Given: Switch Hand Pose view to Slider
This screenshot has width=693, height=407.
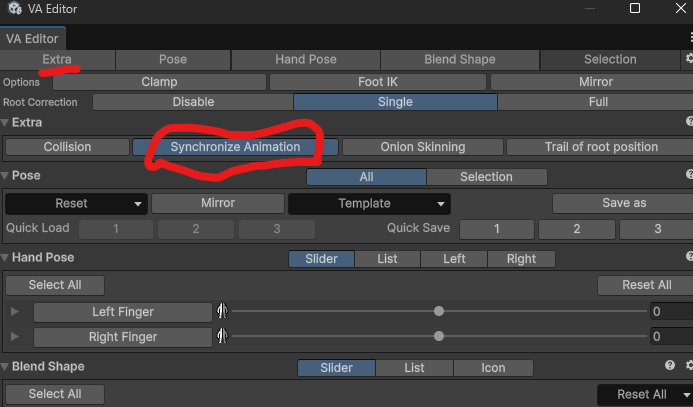Looking at the screenshot, I should point(321,259).
